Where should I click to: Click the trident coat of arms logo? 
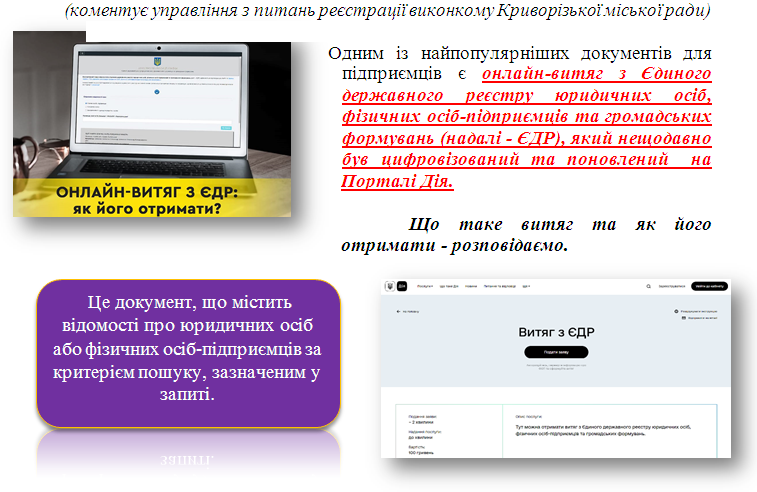click(x=390, y=286)
